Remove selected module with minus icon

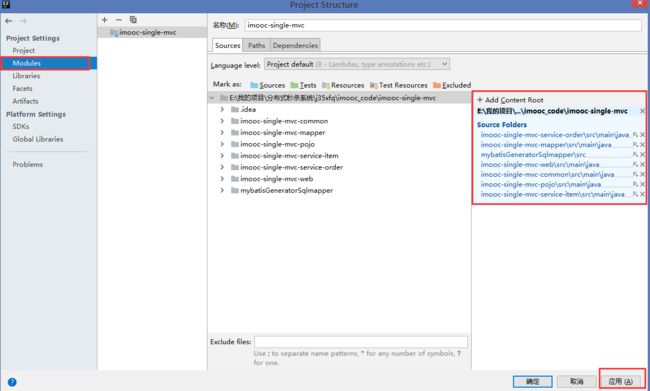[119, 19]
